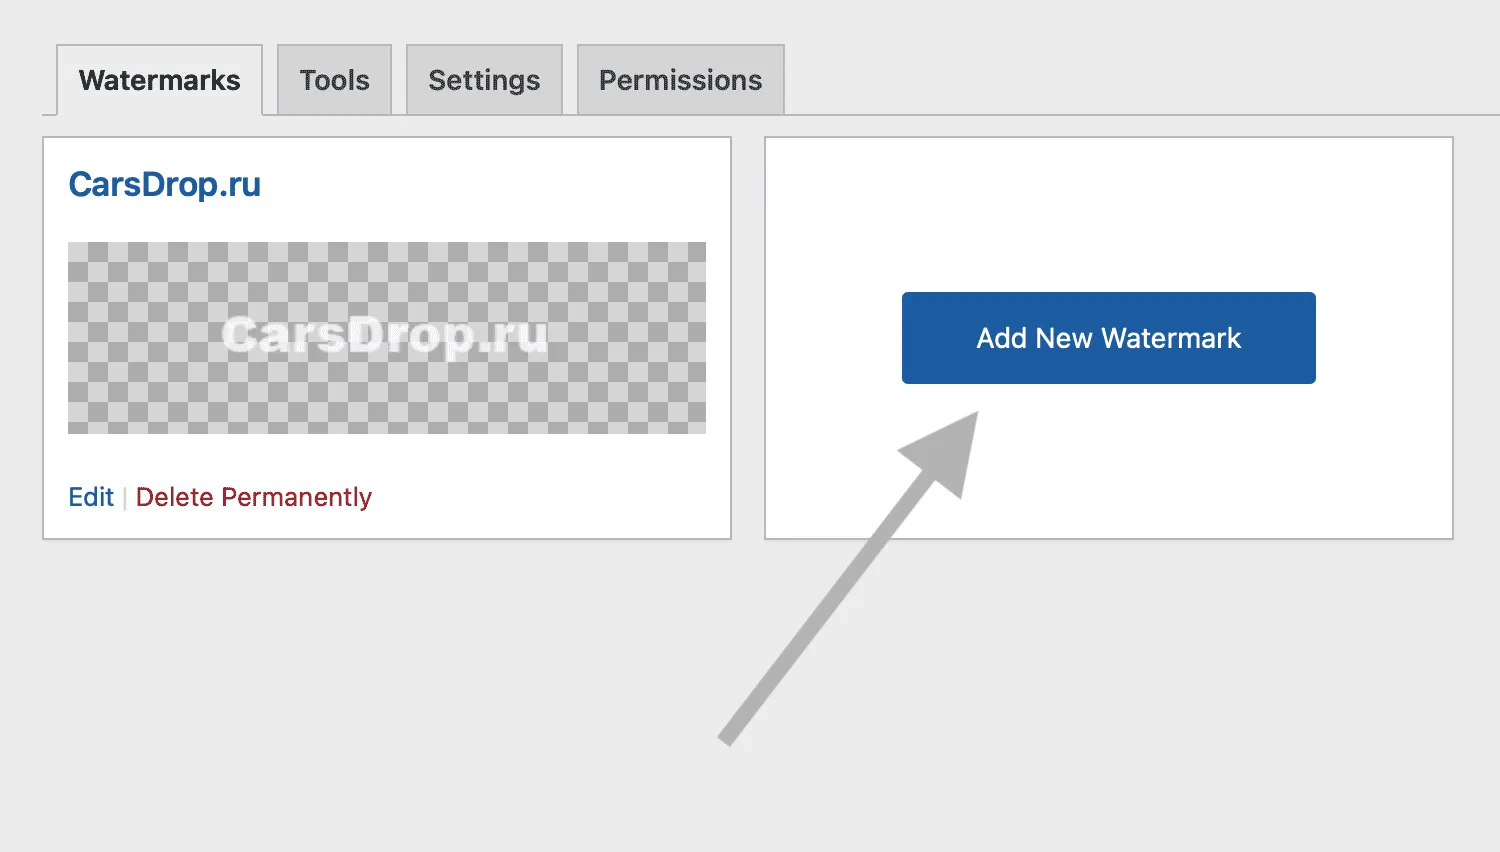Switch to the Tools tab

click(334, 80)
